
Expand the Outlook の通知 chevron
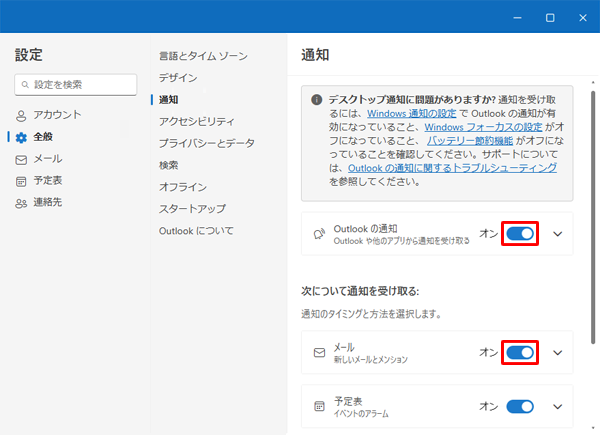[x=558, y=234]
